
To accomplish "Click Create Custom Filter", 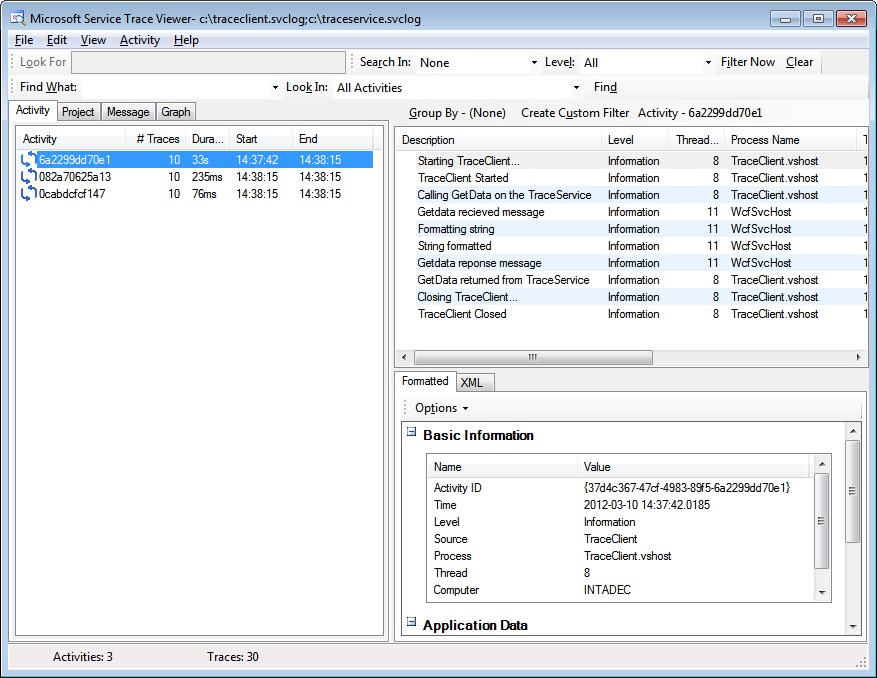I will point(575,113).
